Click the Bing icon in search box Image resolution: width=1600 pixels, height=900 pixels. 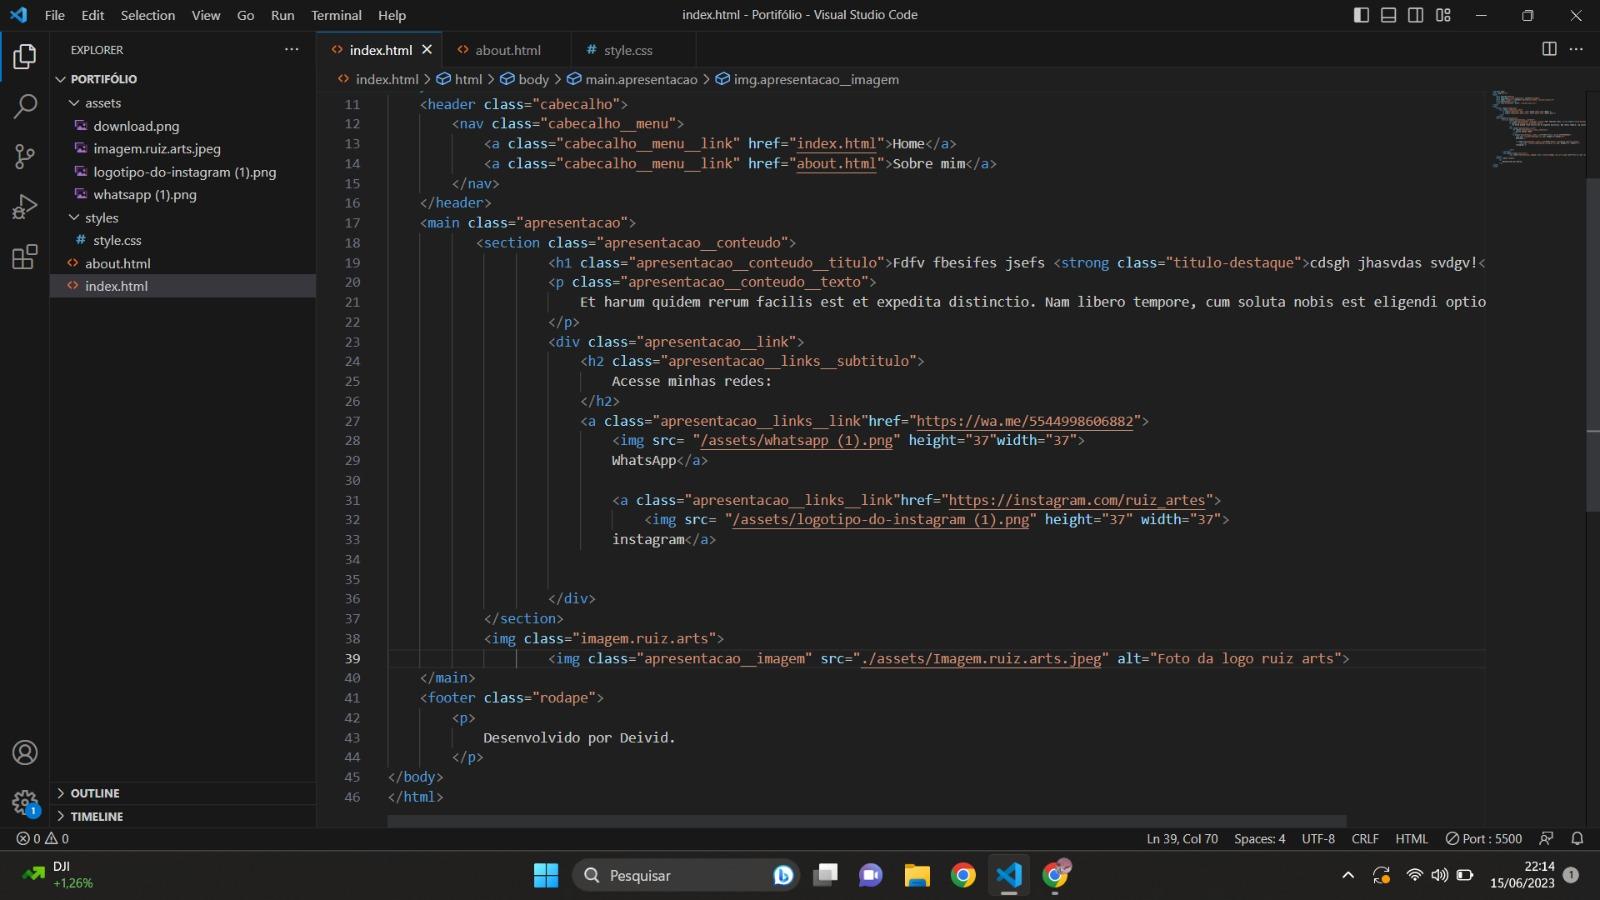click(x=783, y=876)
